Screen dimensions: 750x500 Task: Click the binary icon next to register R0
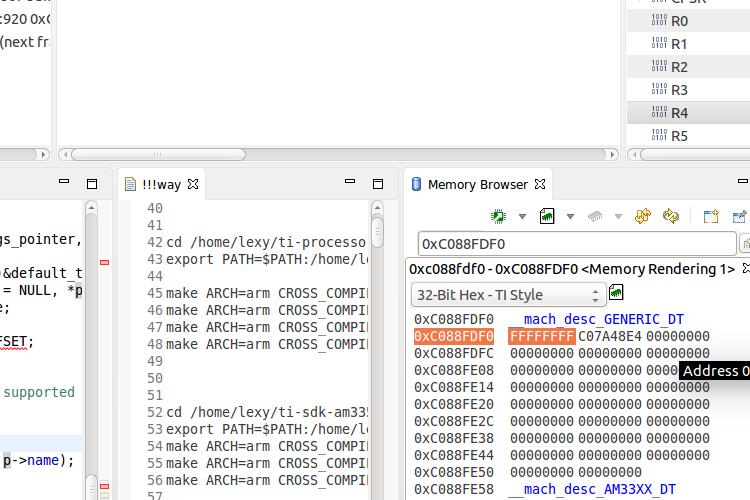[658, 20]
